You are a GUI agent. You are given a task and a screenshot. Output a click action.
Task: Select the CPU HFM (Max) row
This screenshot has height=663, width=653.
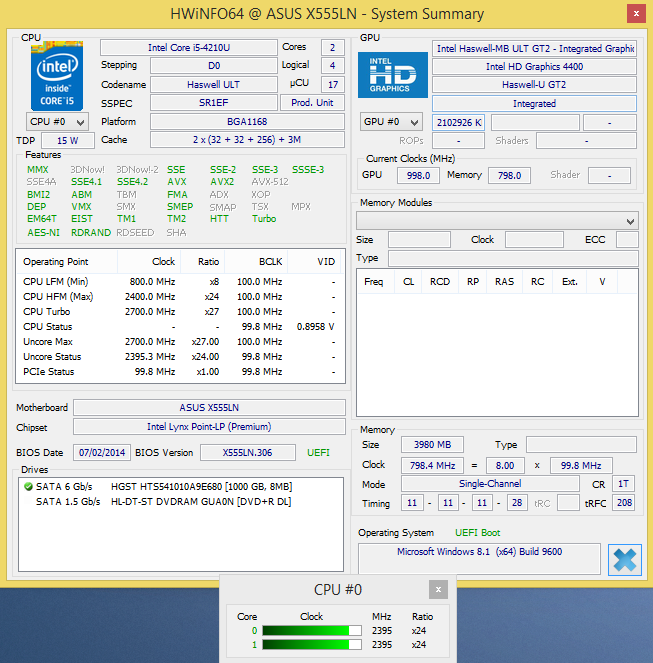point(180,297)
